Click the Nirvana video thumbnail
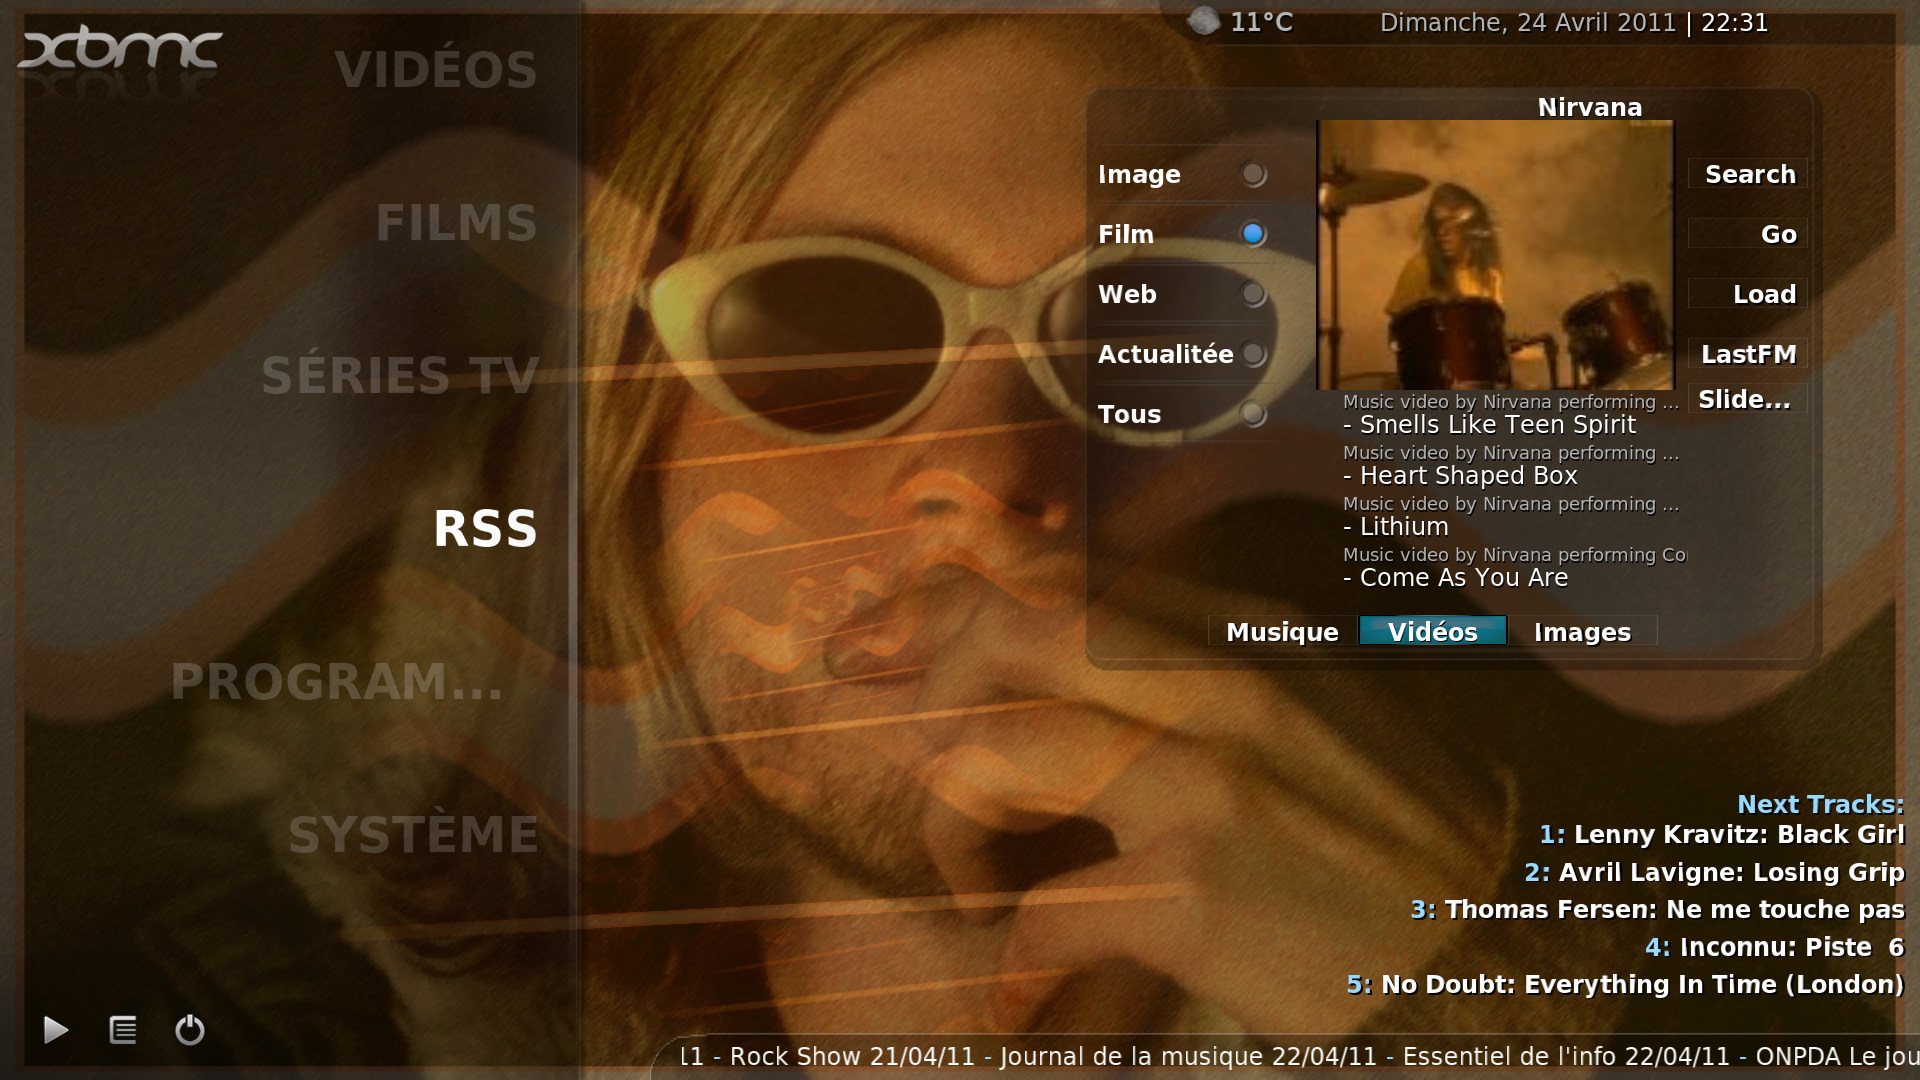This screenshot has width=1920, height=1080. 1495,255
